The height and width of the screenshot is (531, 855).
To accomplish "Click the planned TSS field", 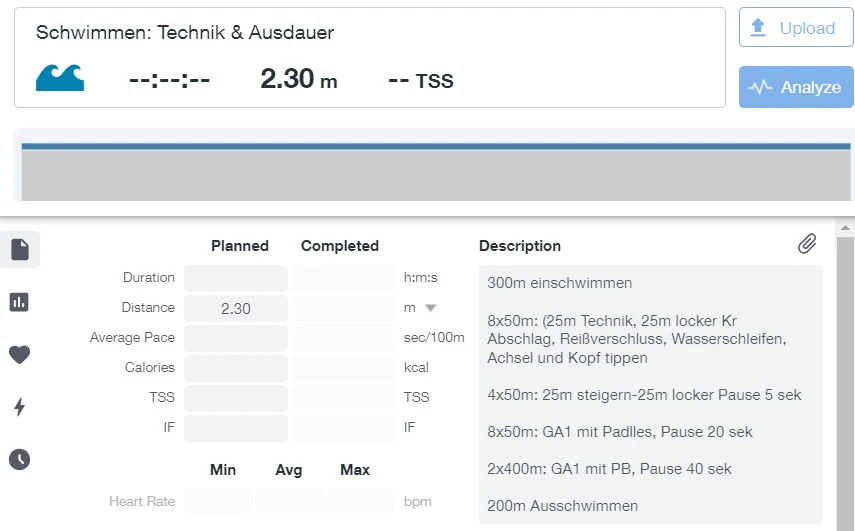I will click(236, 399).
